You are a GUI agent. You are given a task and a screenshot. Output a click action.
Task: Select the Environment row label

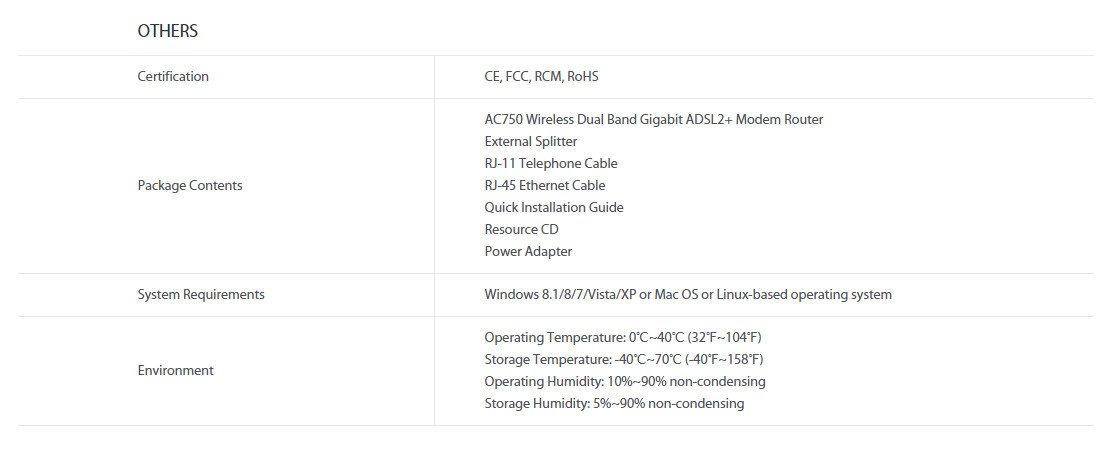175,370
